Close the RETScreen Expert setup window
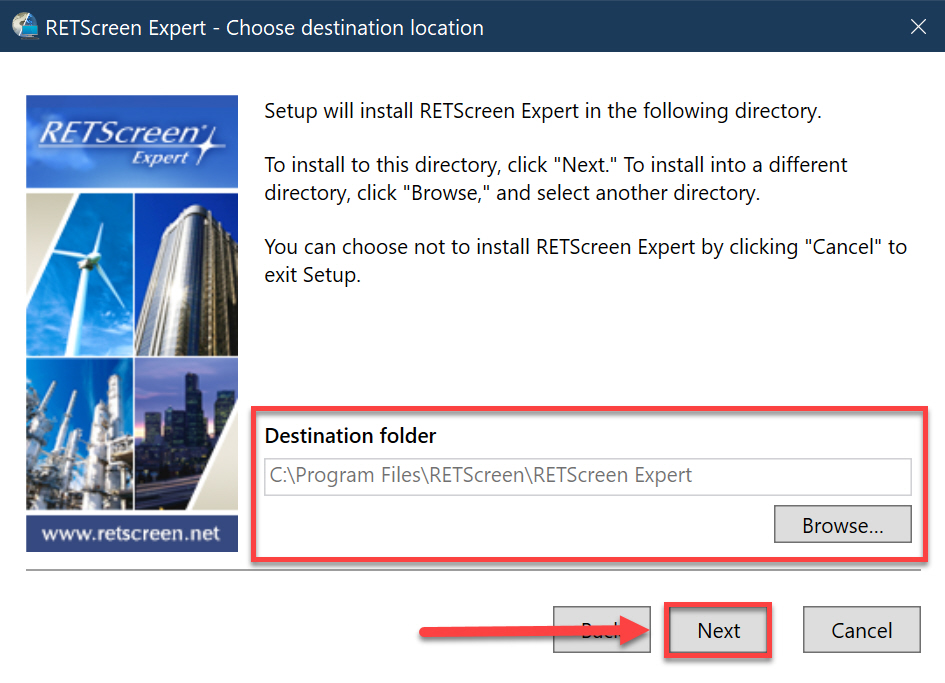The width and height of the screenshot is (945, 683). [x=918, y=27]
